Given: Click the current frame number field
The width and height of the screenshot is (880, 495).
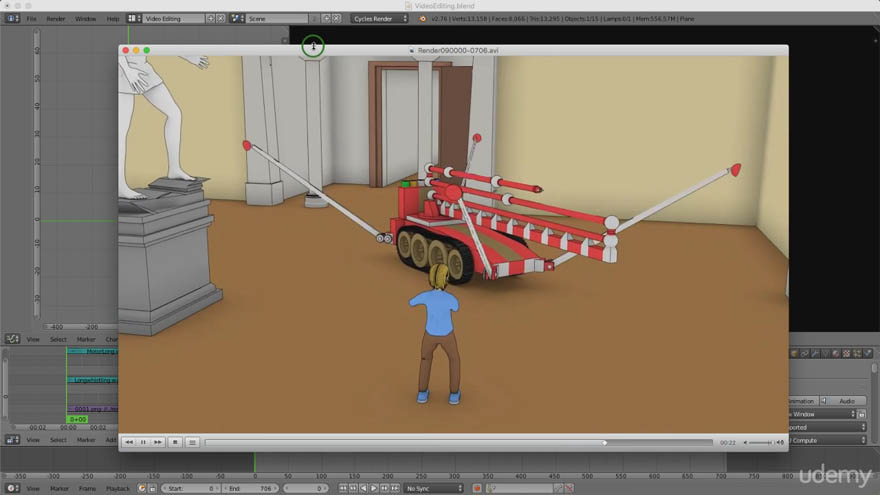Looking at the screenshot, I should 306,488.
